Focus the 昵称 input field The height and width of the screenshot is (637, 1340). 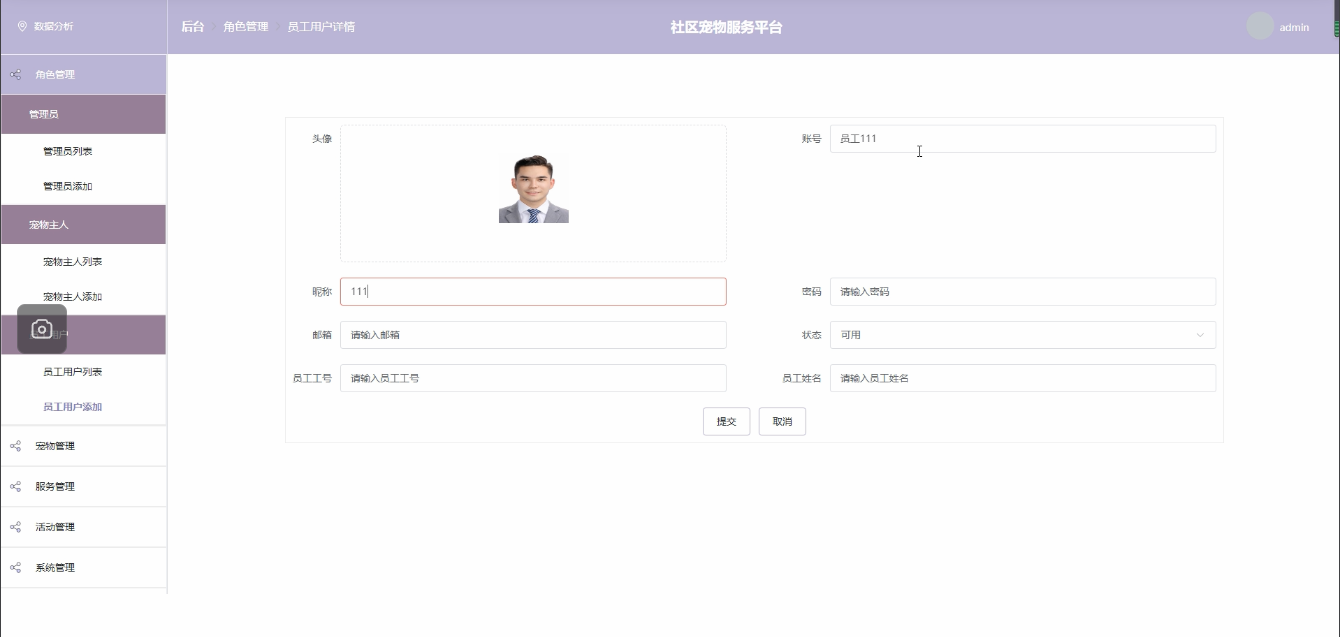coord(533,292)
